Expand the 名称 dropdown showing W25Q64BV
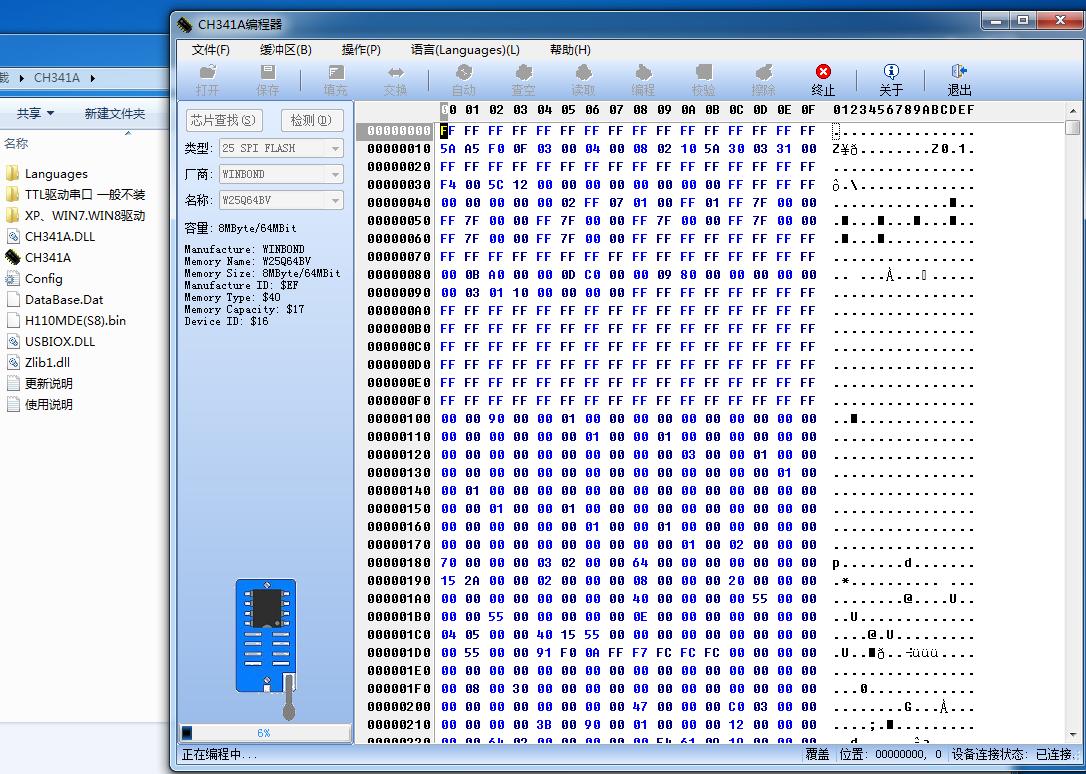This screenshot has height=774, width=1086. click(335, 200)
